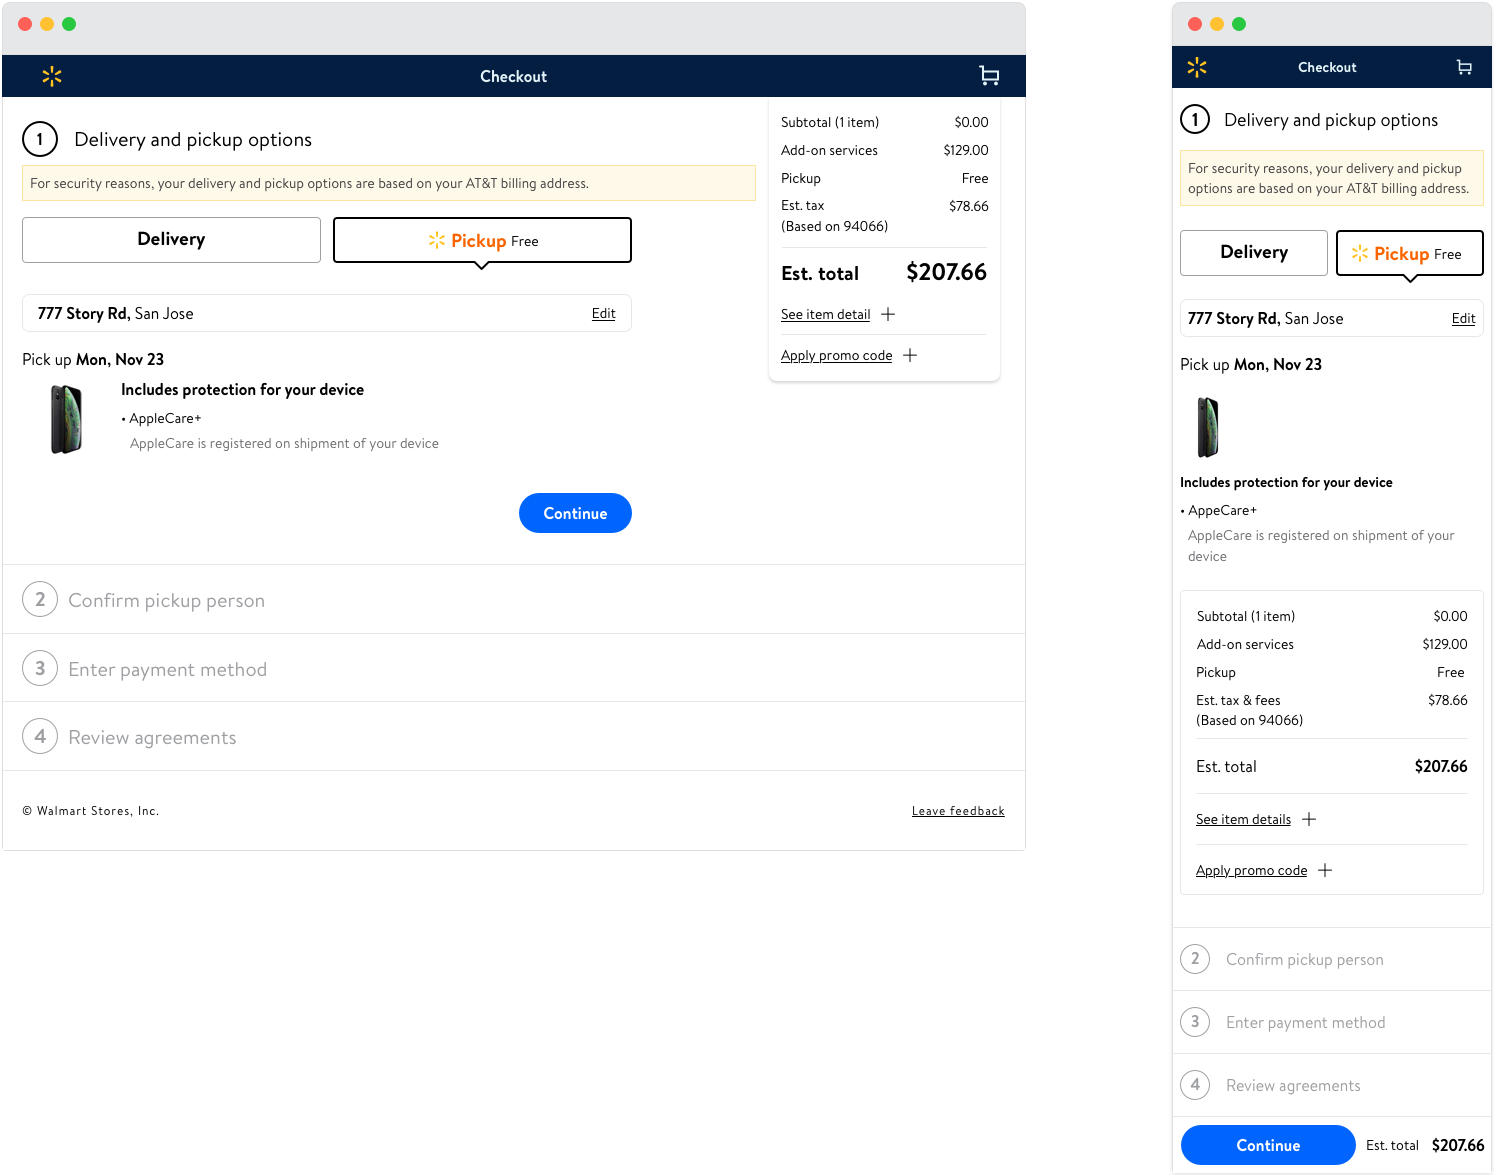
Task: Open step 2 Confirm pickup person on desktop
Action: [166, 600]
